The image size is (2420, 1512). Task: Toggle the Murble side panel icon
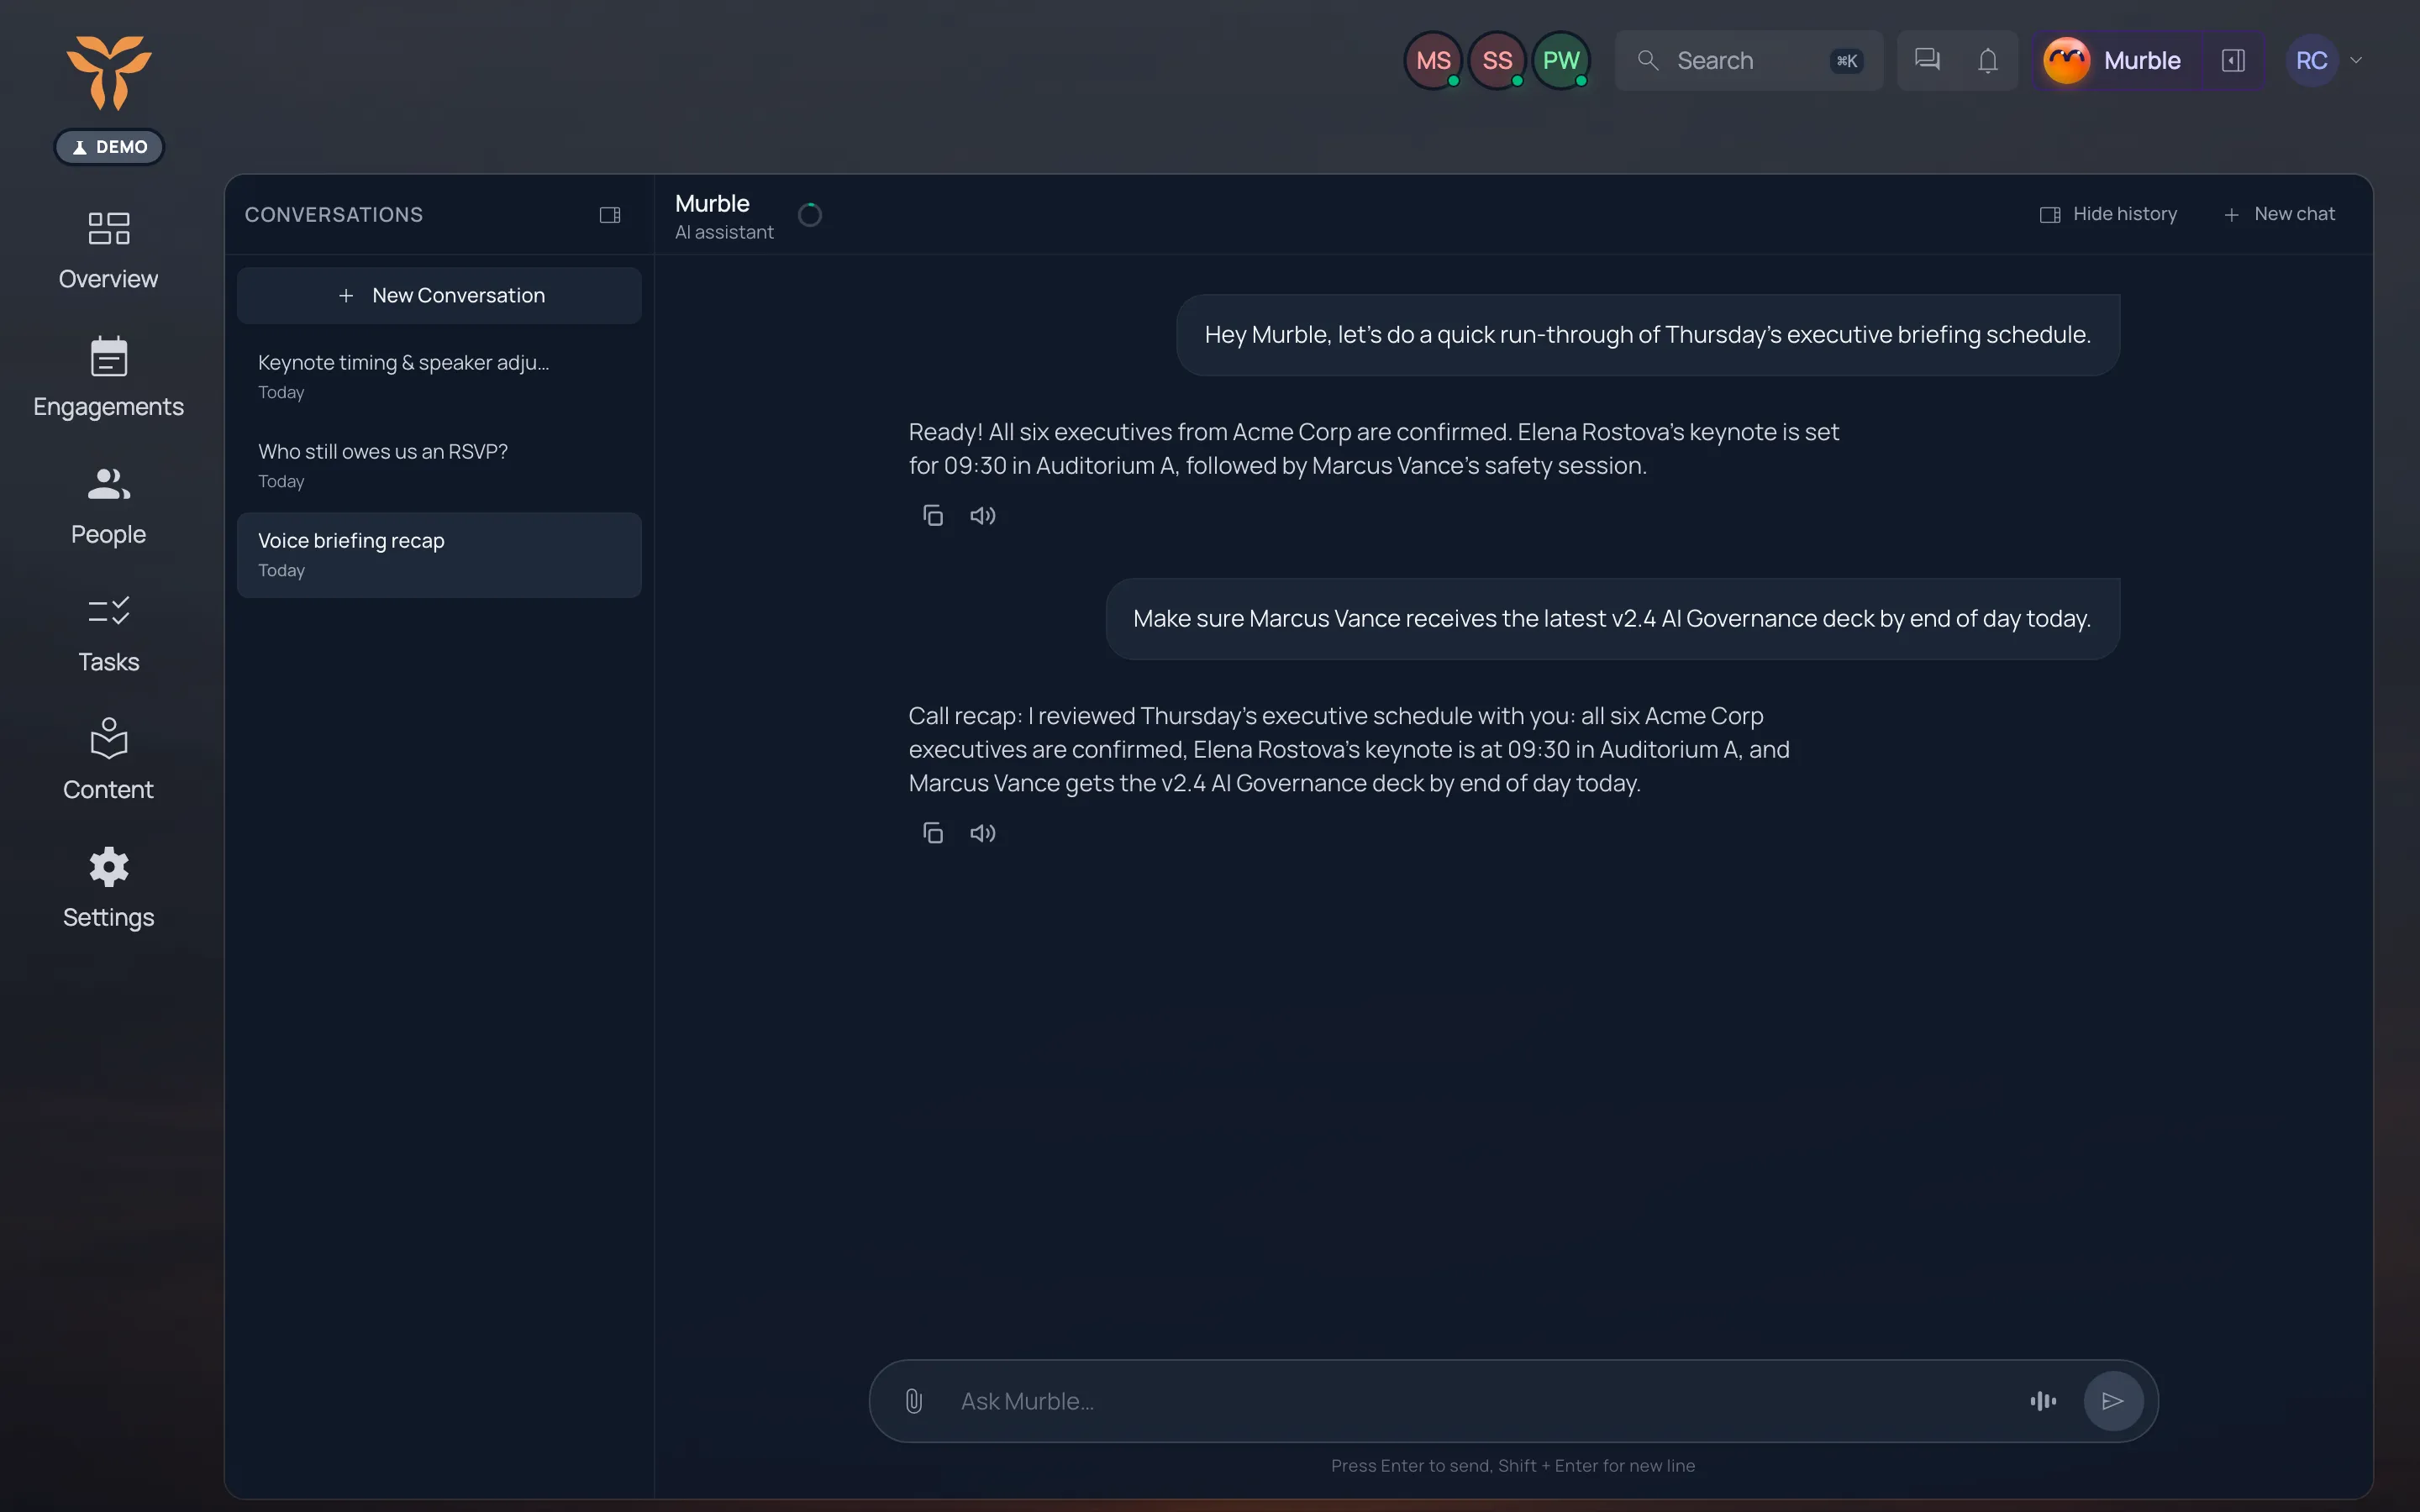pyautogui.click(x=2233, y=60)
